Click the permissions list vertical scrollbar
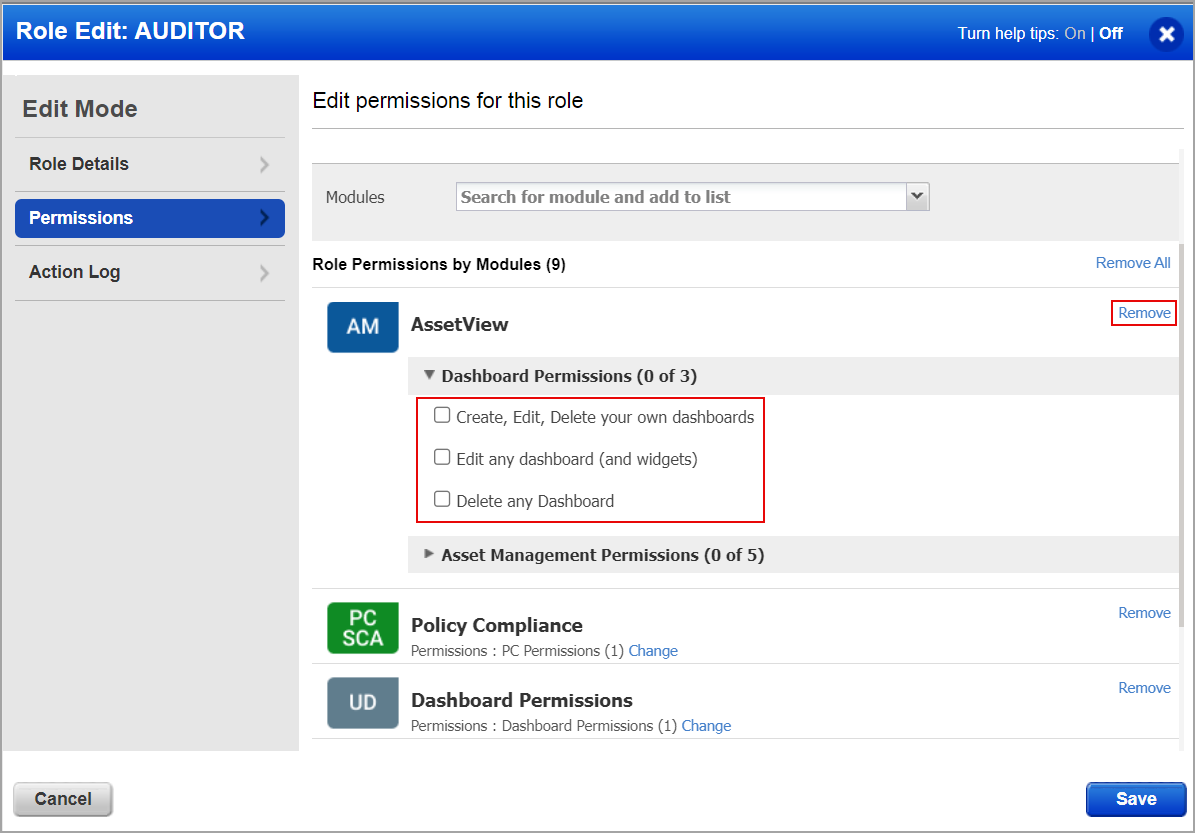 tap(1181, 434)
